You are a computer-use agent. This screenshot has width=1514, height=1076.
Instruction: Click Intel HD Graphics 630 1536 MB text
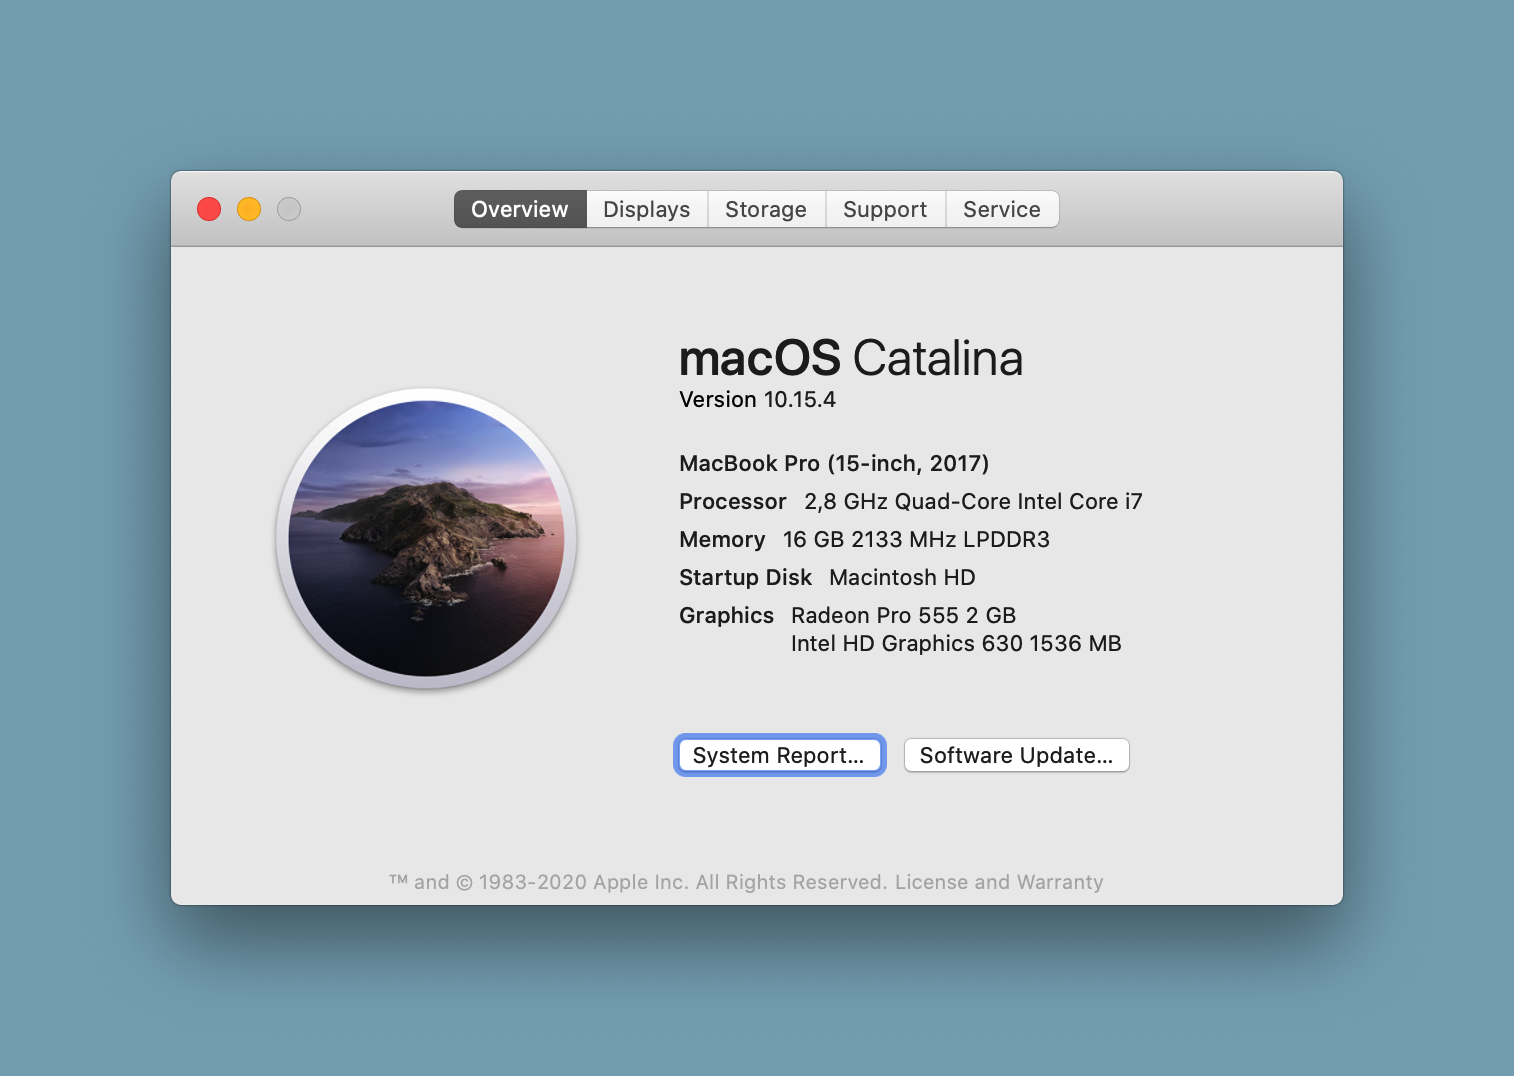coord(956,643)
